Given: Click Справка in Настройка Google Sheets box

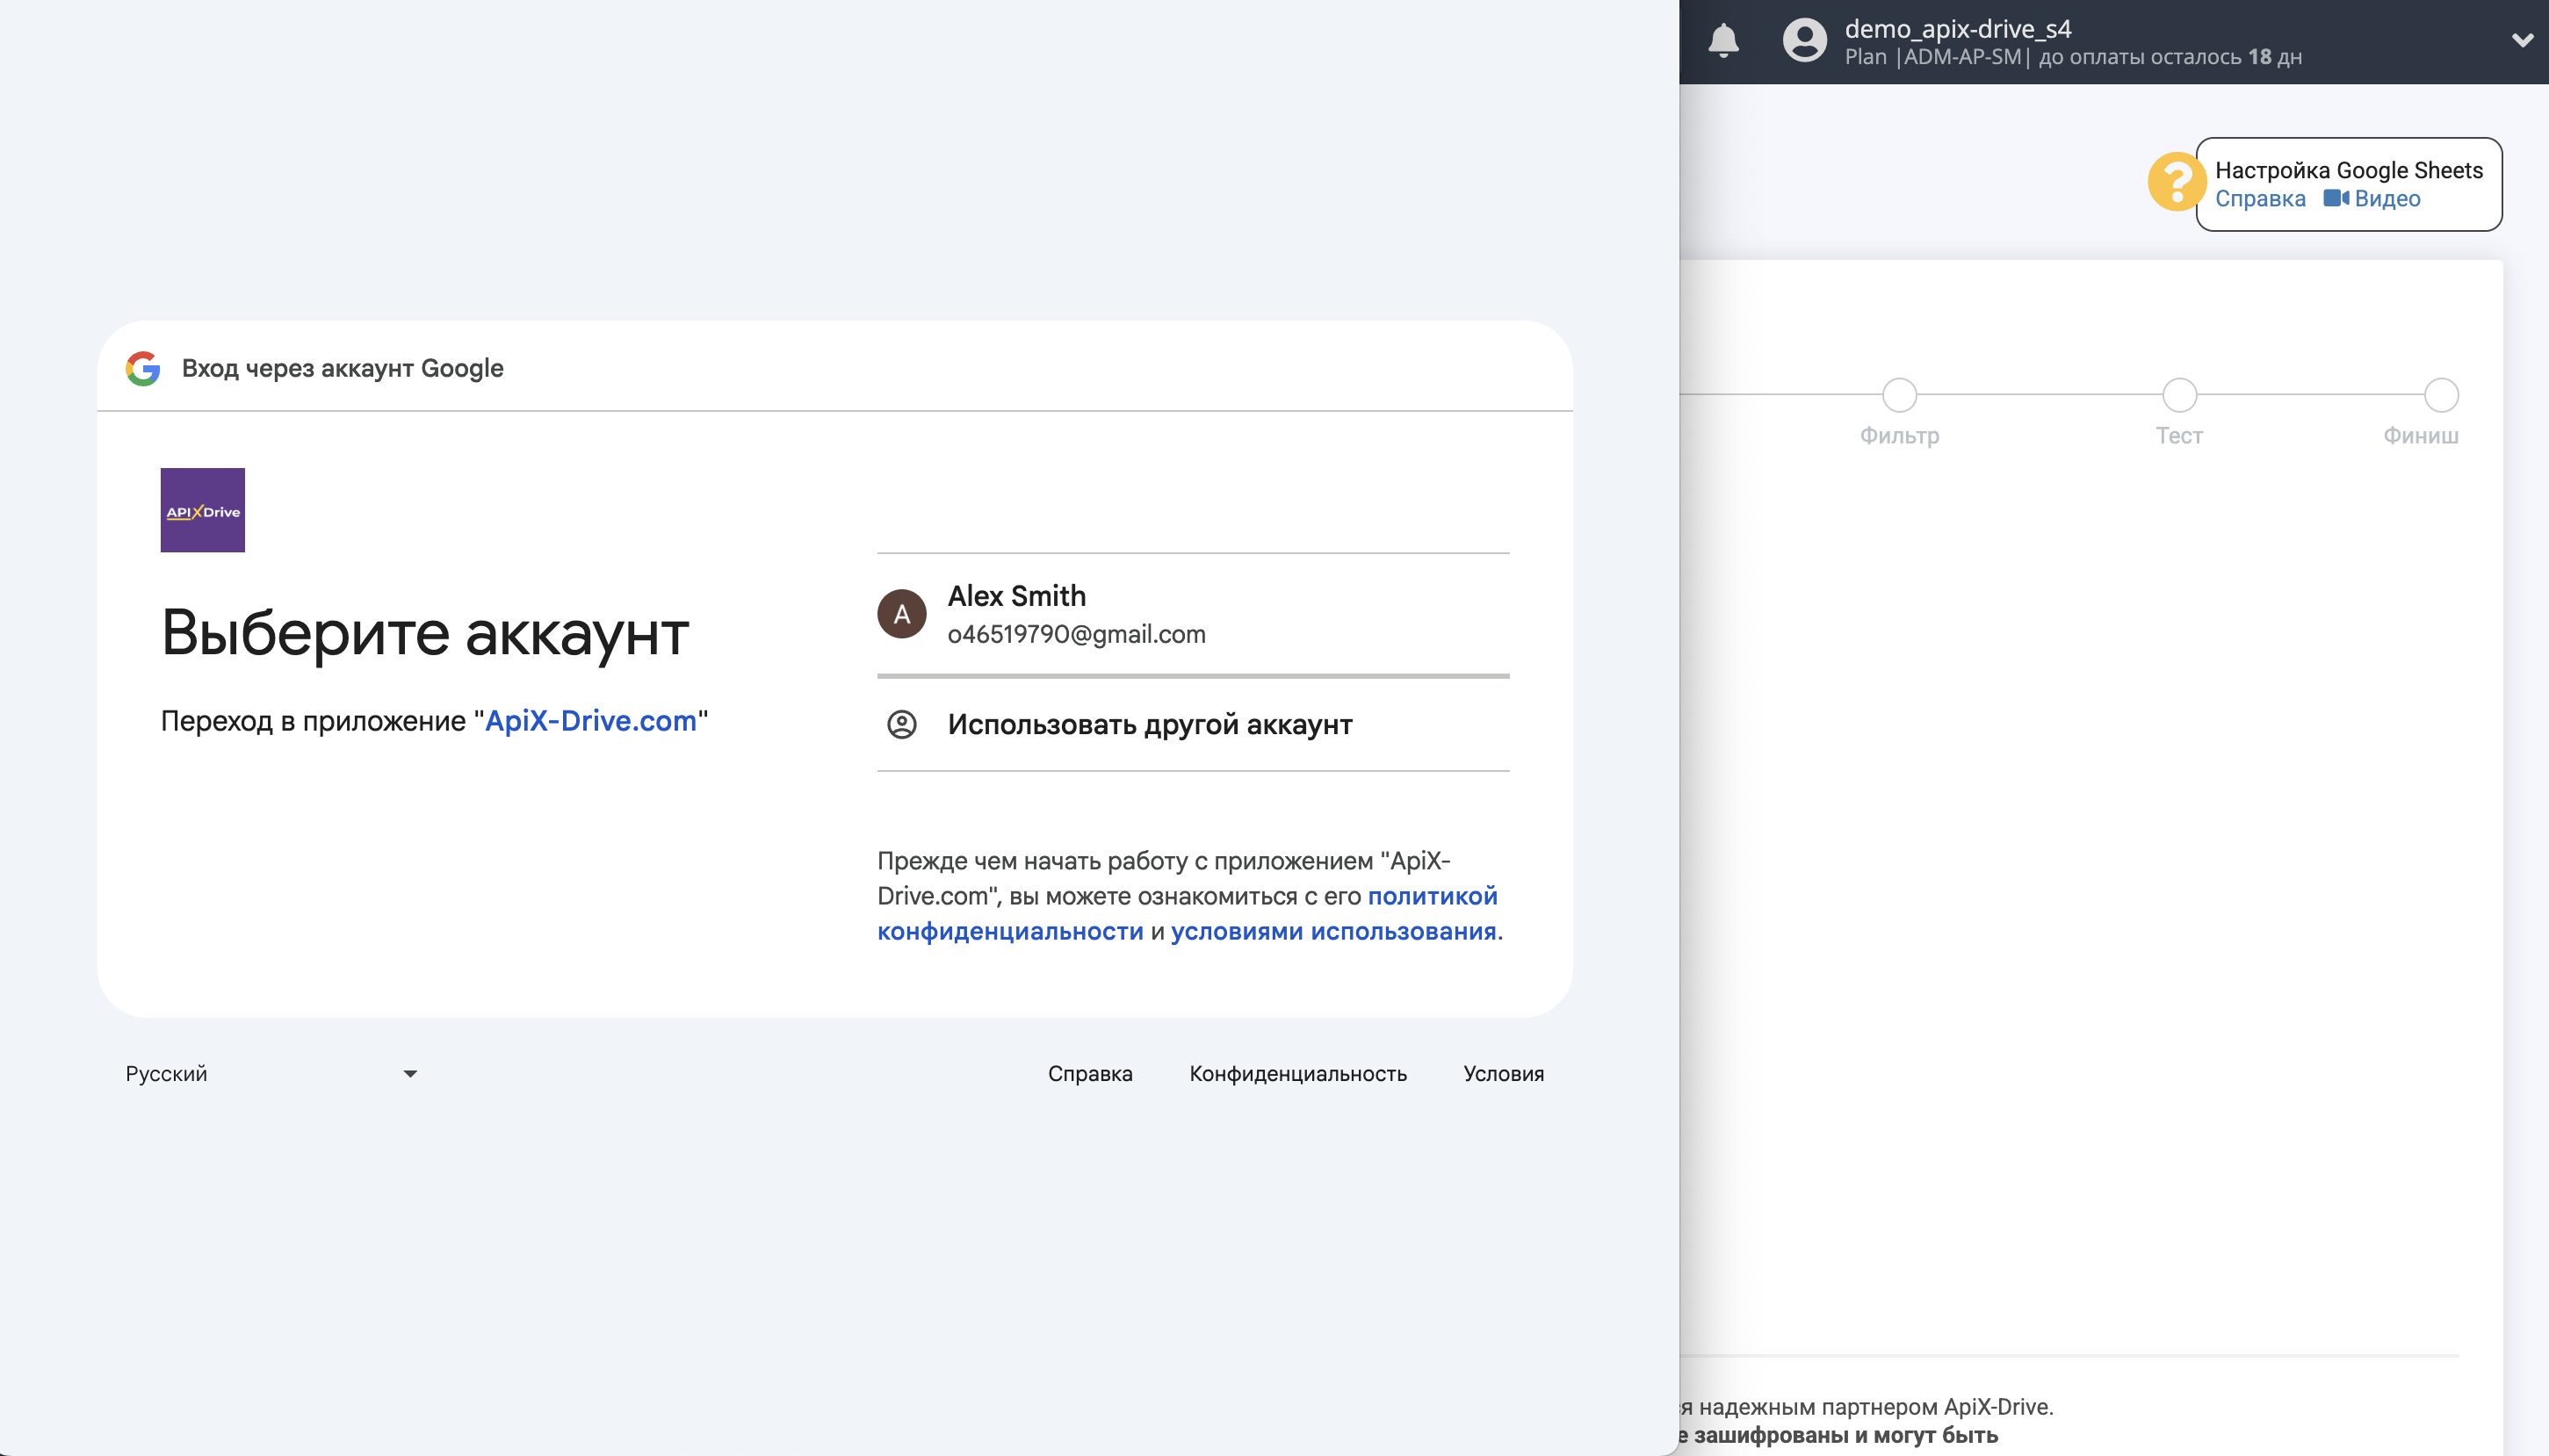Looking at the screenshot, I should (x=2262, y=199).
